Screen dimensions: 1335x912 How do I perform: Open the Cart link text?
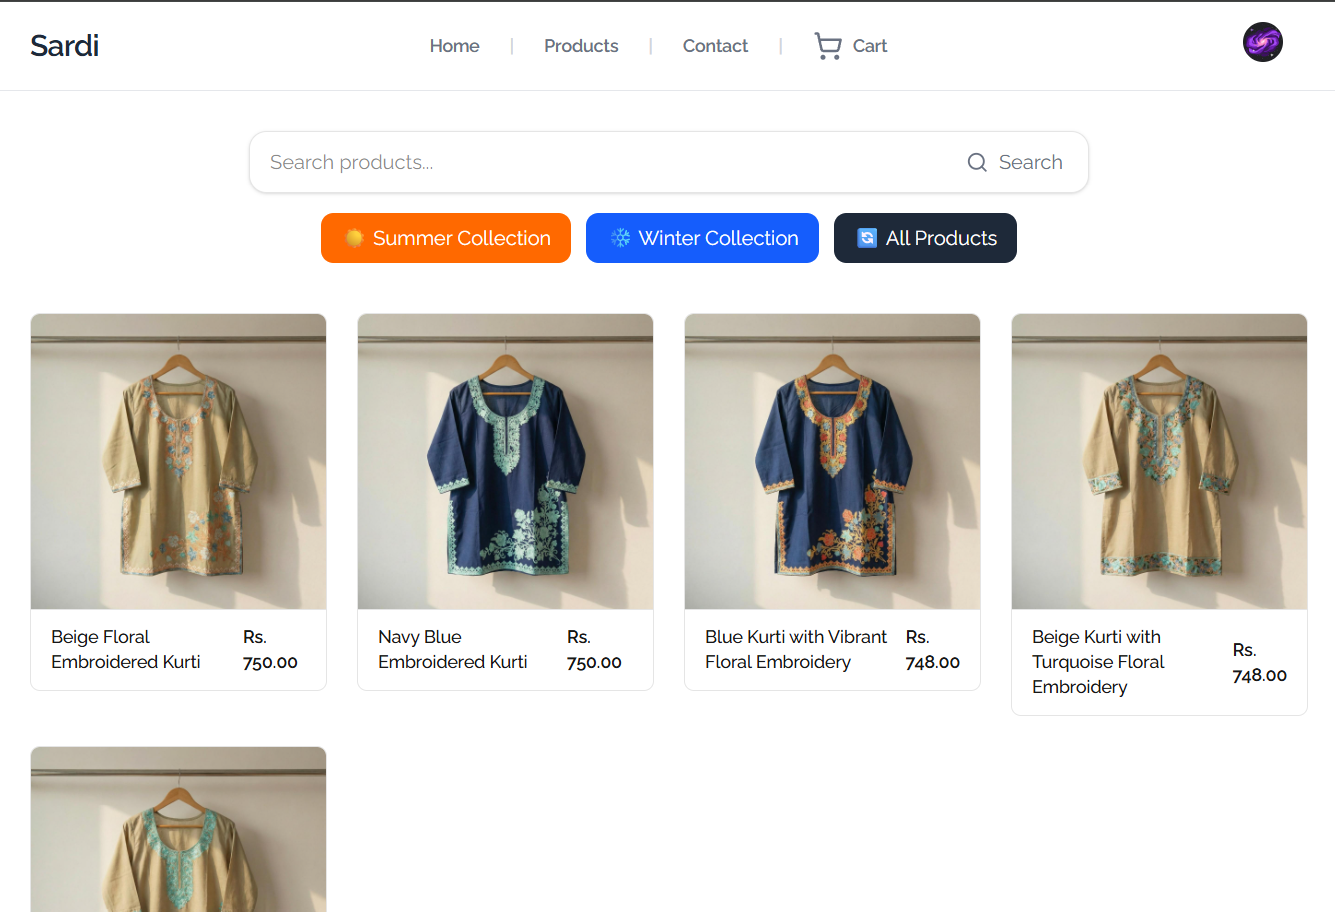click(869, 46)
